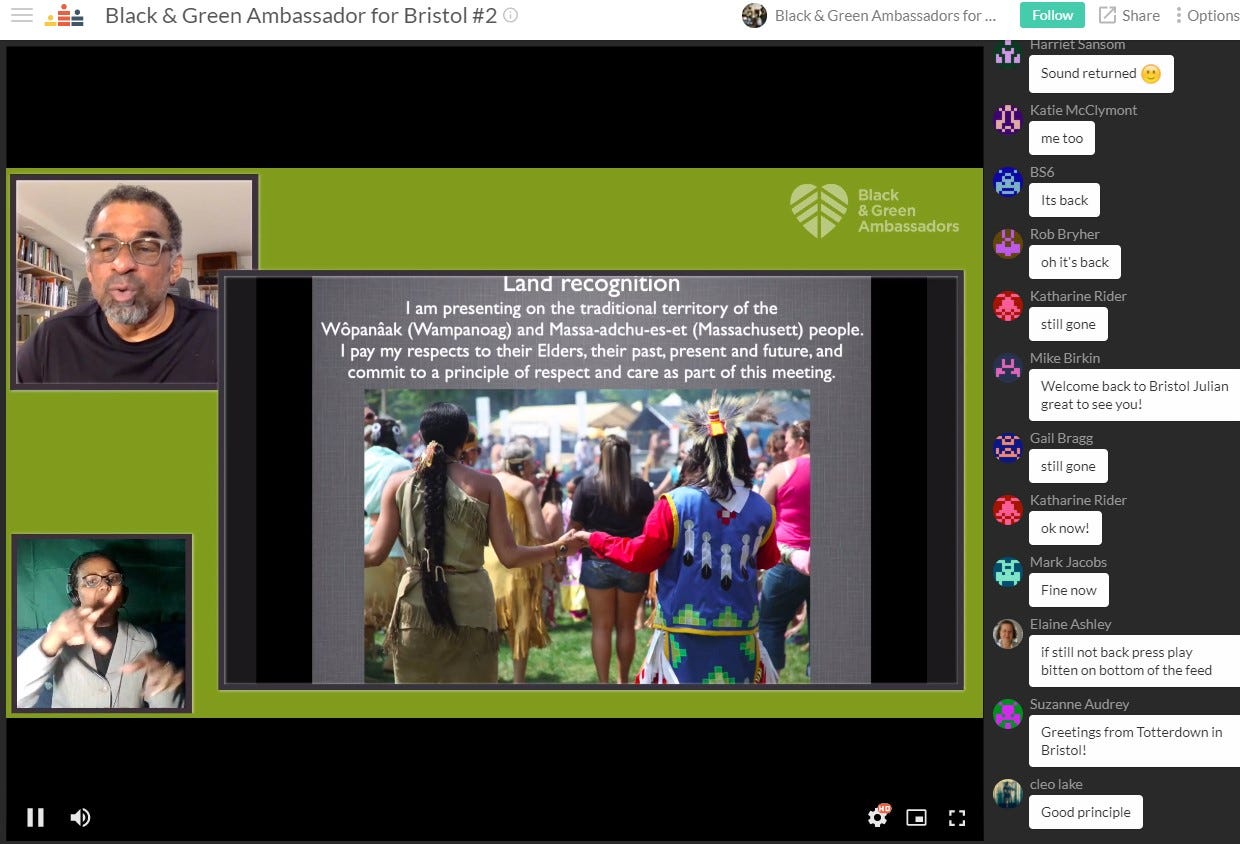Click Mark Jacobs' chat avatar
1240x844 pixels.
(x=1008, y=571)
